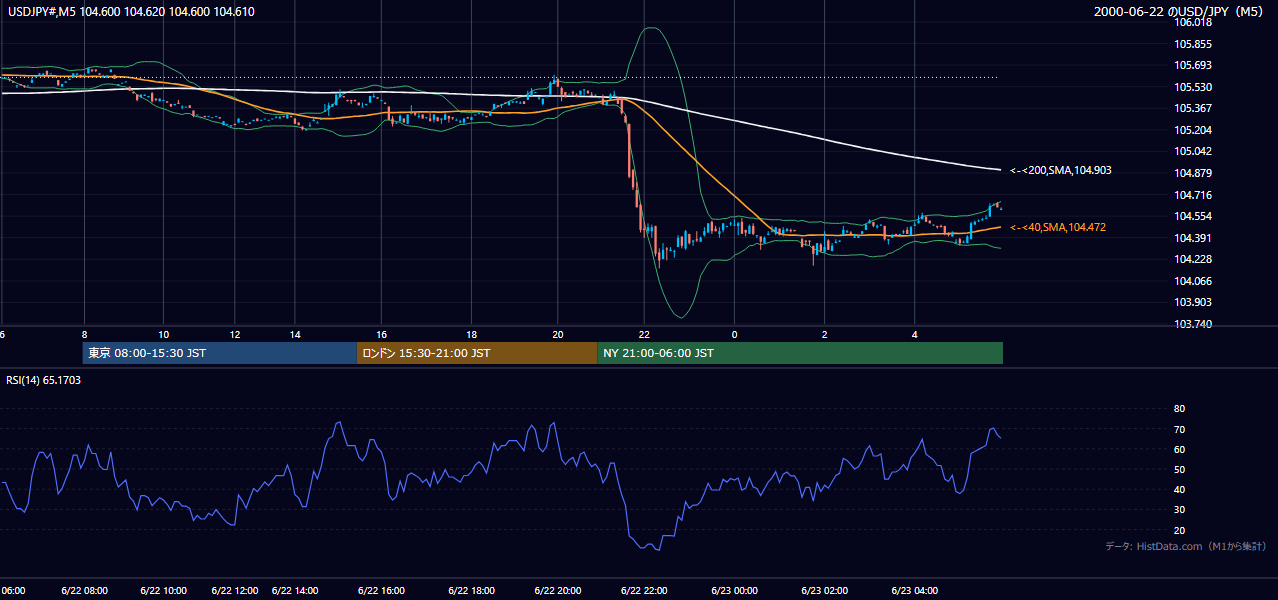Image resolution: width=1278 pixels, height=600 pixels.
Task: Click the 6/22 18:00 date axis label
Action: [471, 590]
